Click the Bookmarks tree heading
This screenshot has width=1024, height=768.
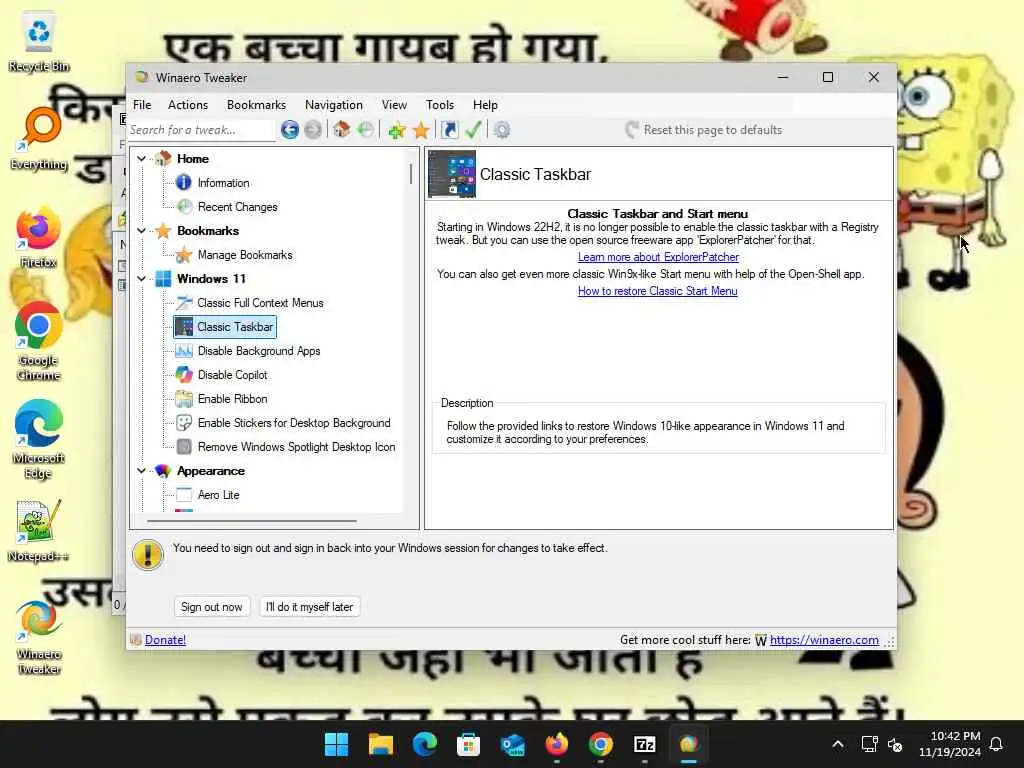click(208, 231)
